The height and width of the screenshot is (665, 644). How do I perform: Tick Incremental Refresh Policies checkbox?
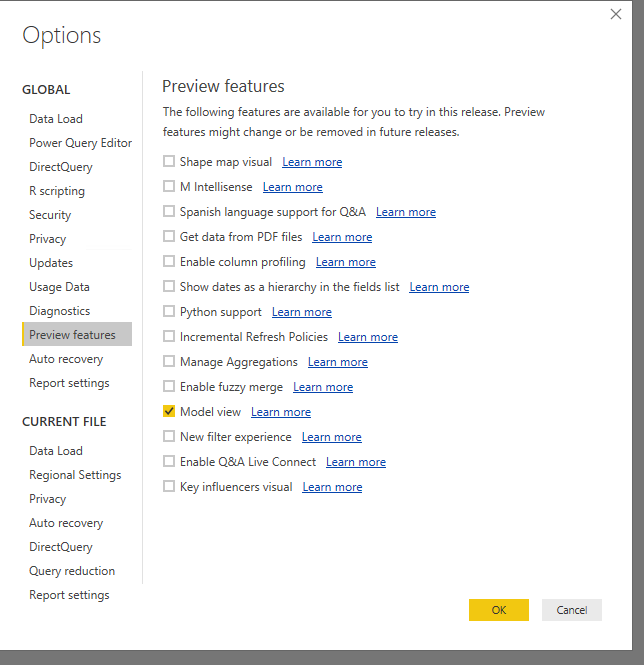click(x=169, y=336)
